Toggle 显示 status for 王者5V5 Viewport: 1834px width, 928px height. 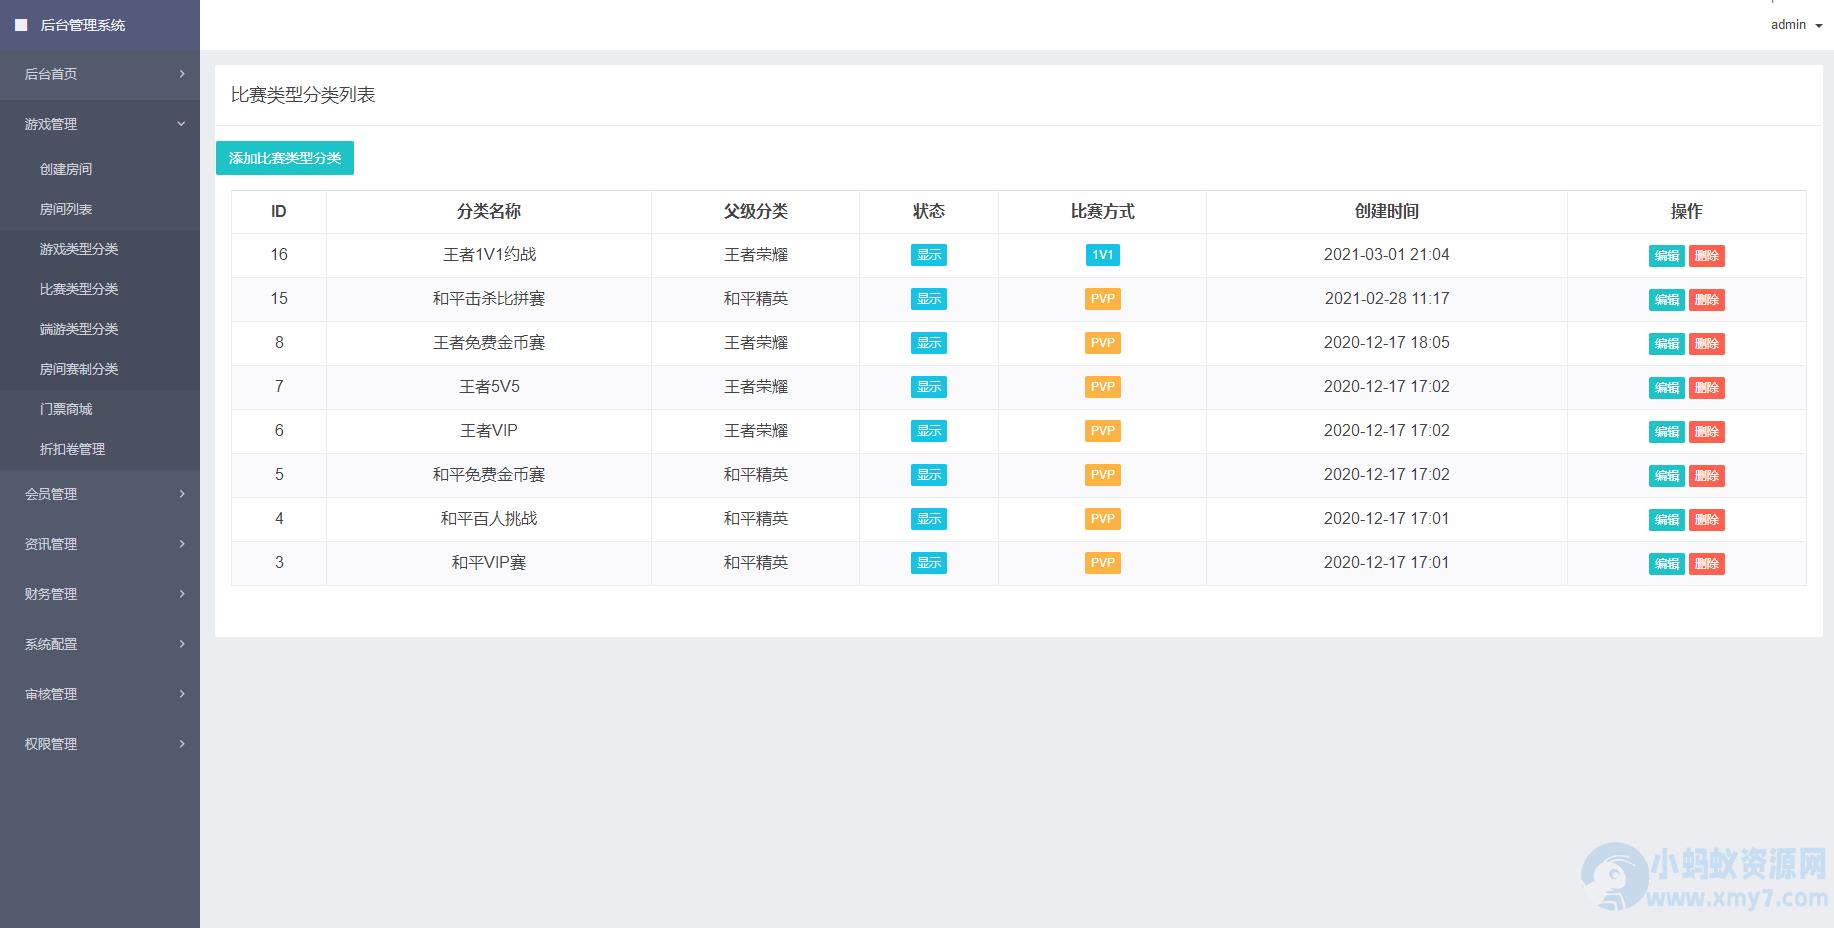click(x=929, y=387)
